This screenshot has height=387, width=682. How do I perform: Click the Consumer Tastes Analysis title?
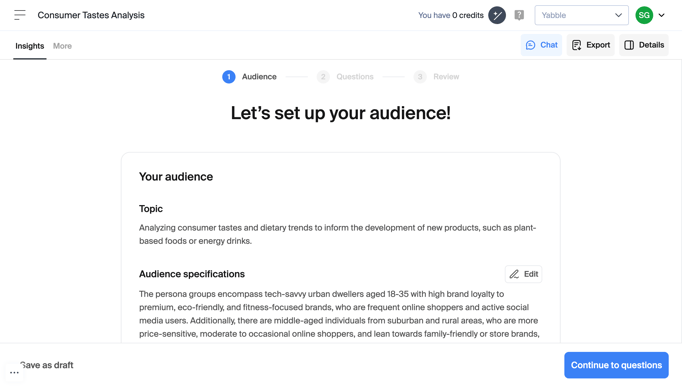[x=91, y=15]
